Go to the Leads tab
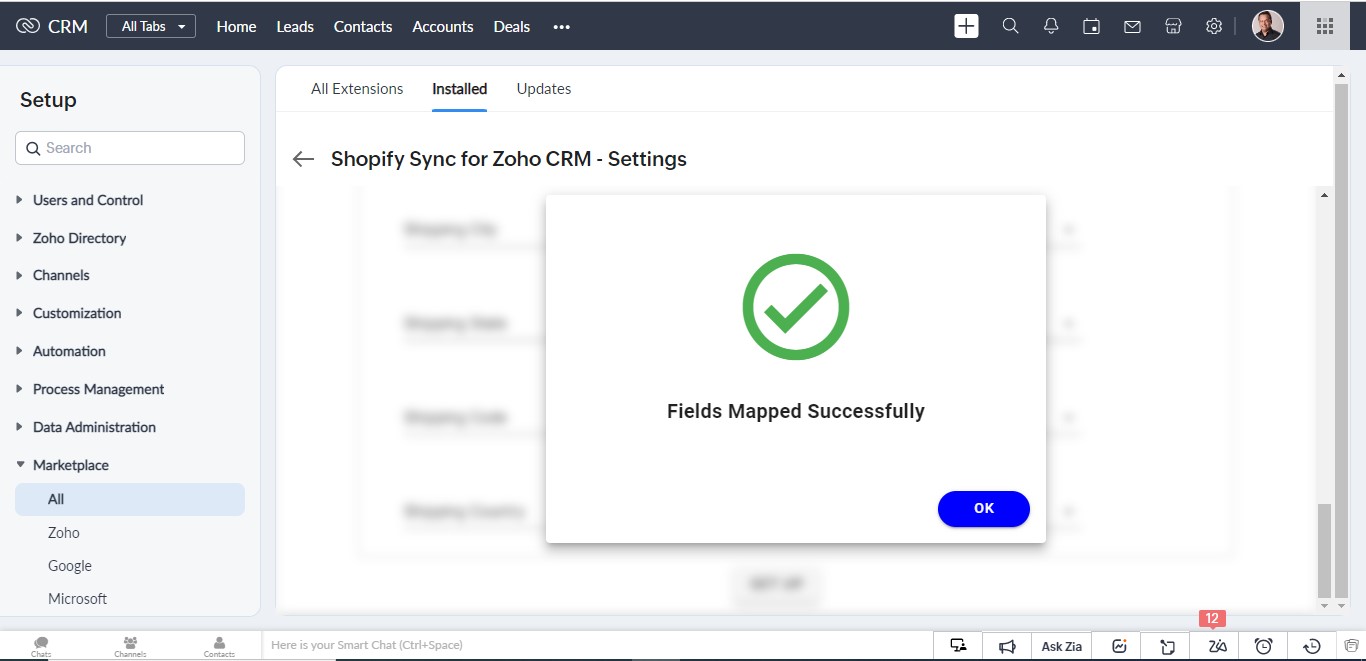 [295, 26]
